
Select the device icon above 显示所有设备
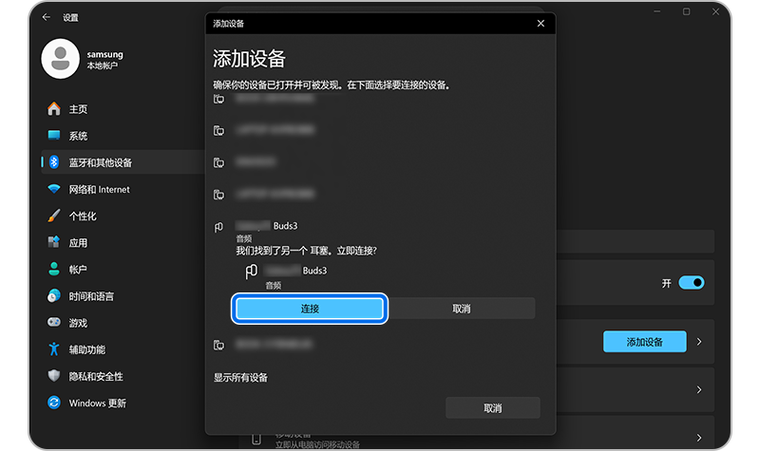[219, 345]
